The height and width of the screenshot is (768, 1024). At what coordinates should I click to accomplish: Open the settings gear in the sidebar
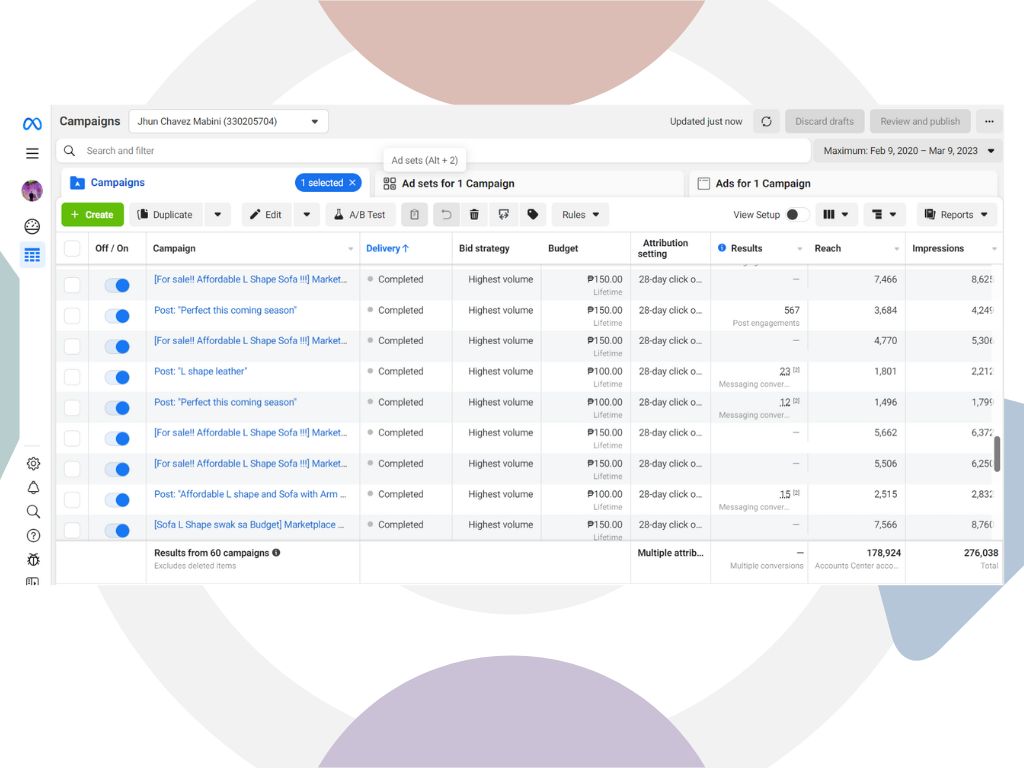point(33,464)
